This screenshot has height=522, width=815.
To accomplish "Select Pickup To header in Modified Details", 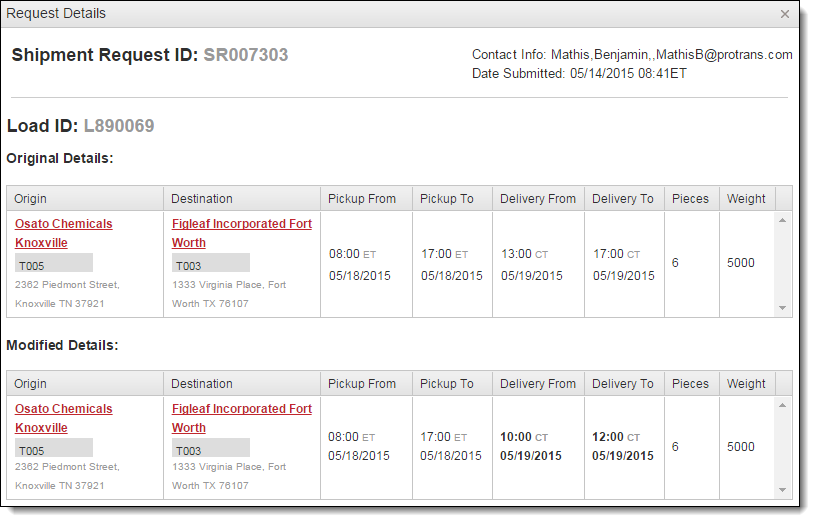I will pyautogui.click(x=447, y=384).
